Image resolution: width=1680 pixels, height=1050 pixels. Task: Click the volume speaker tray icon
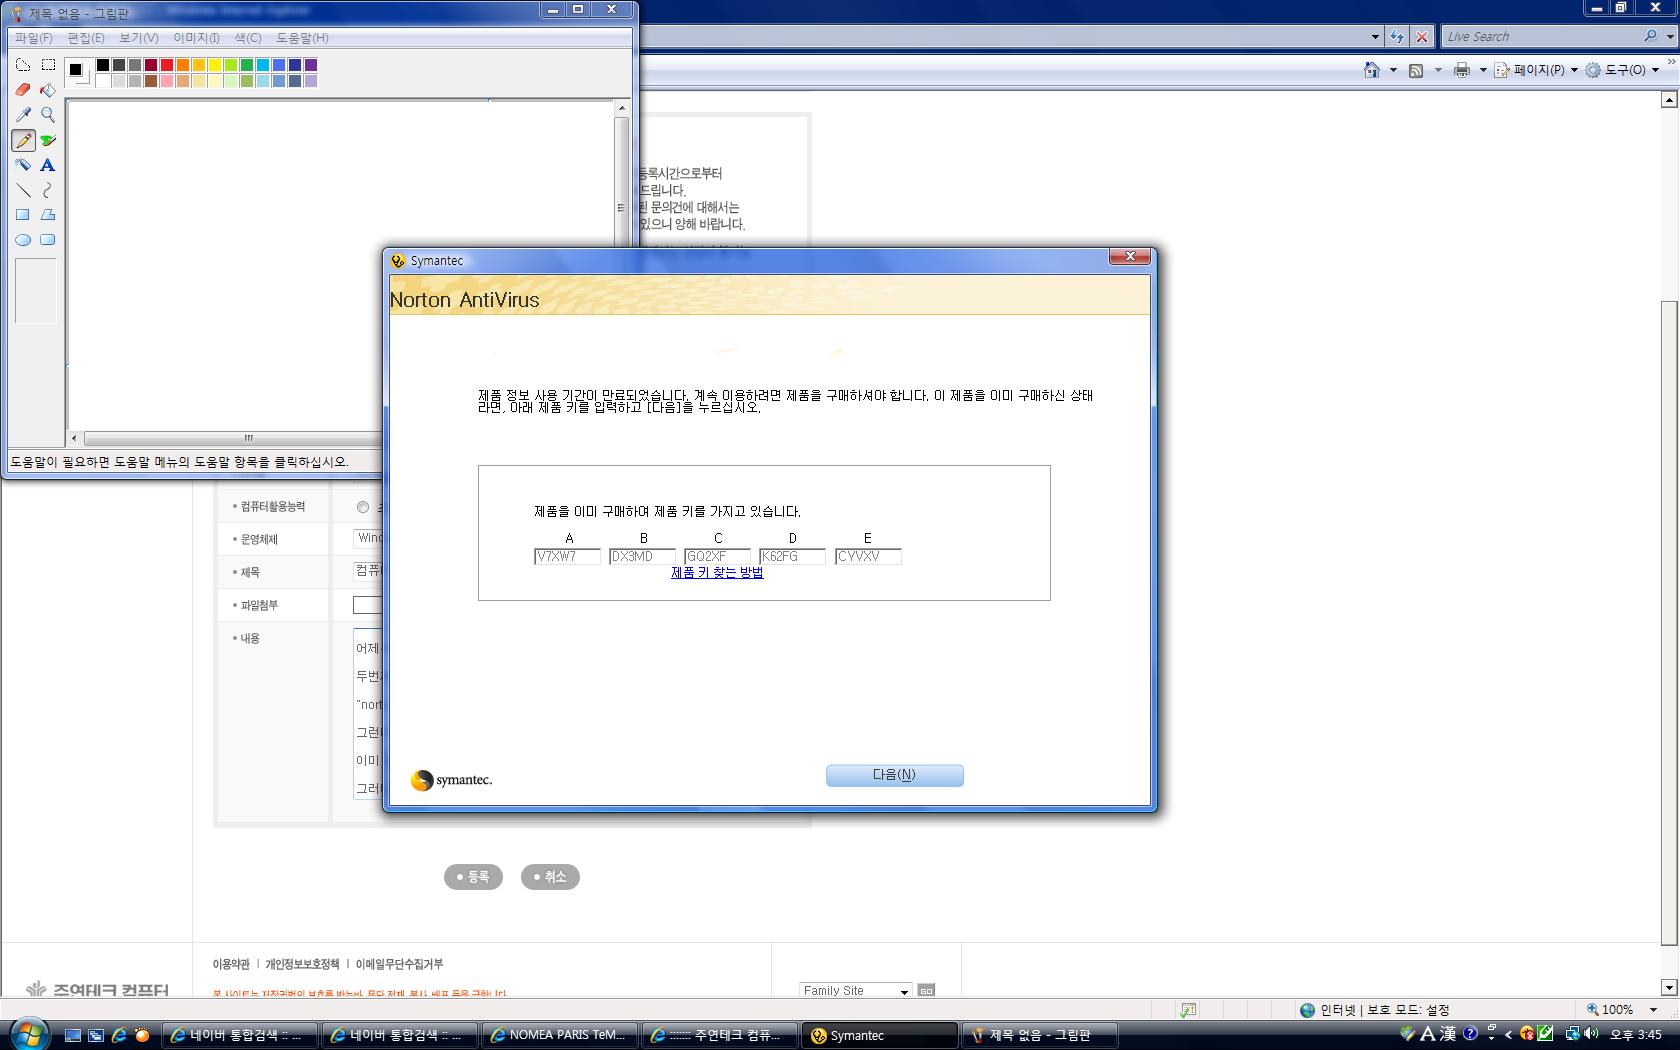point(1591,1034)
